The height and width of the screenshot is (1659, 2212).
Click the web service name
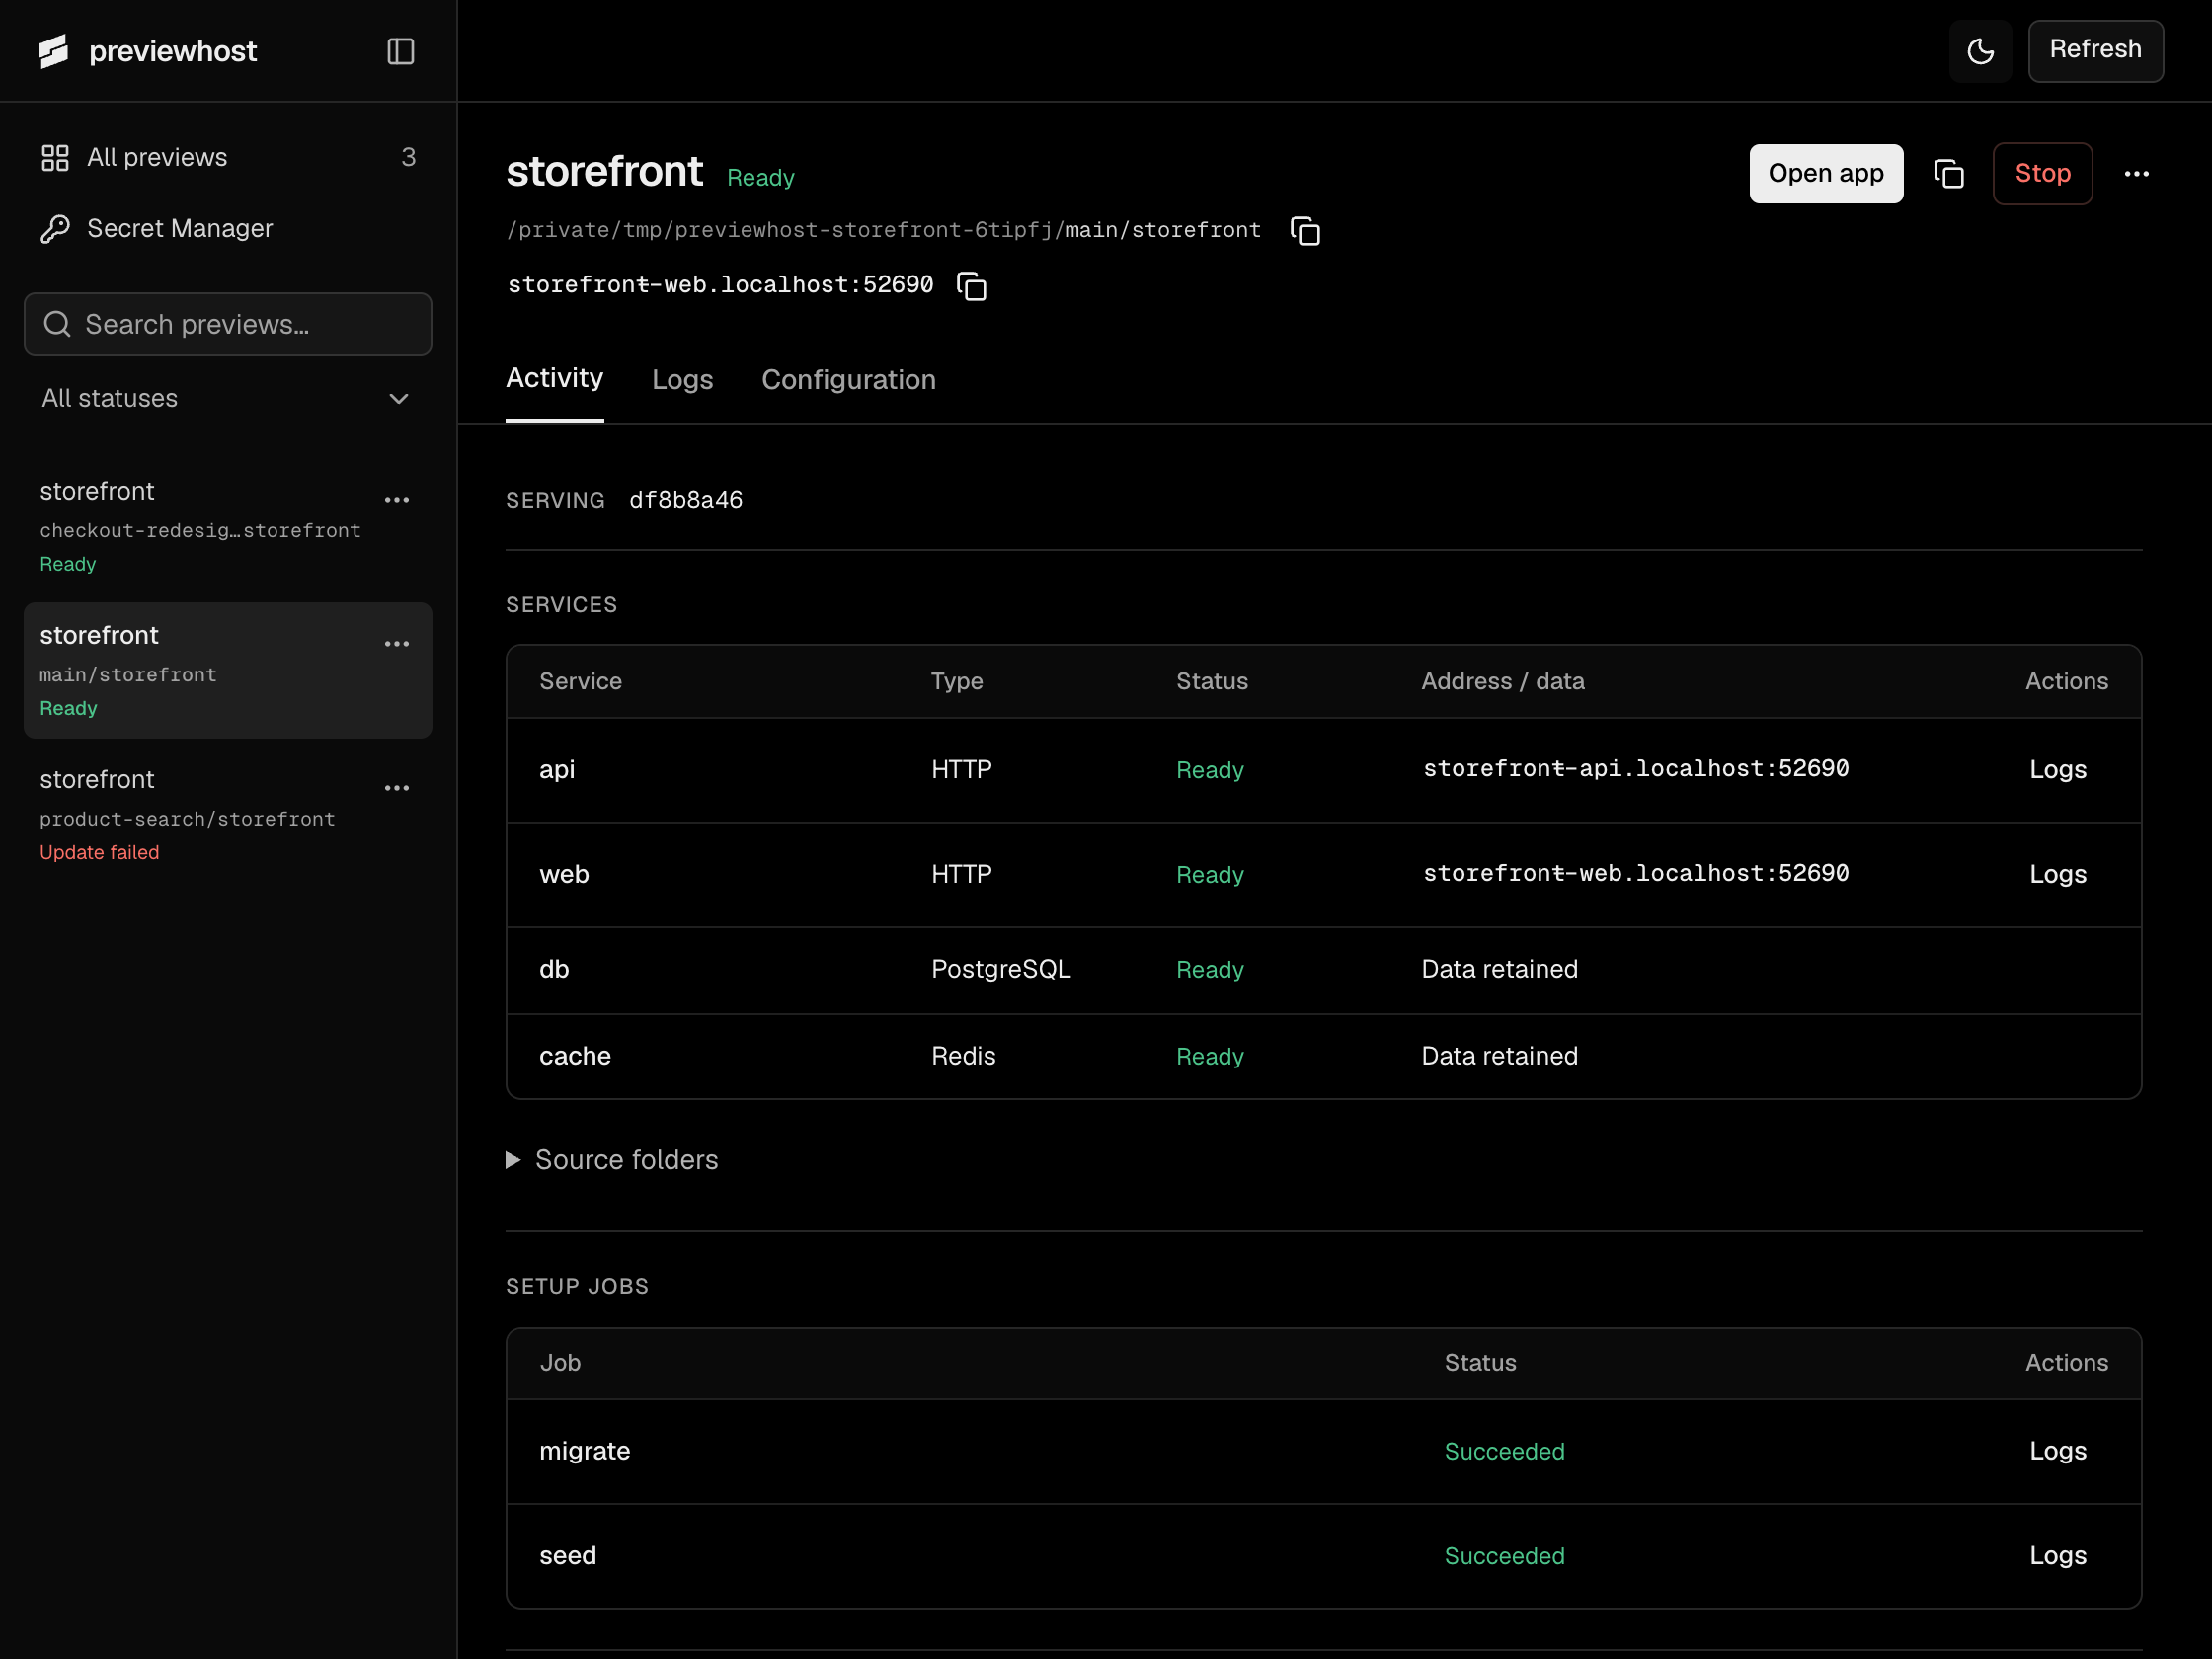pyautogui.click(x=564, y=874)
